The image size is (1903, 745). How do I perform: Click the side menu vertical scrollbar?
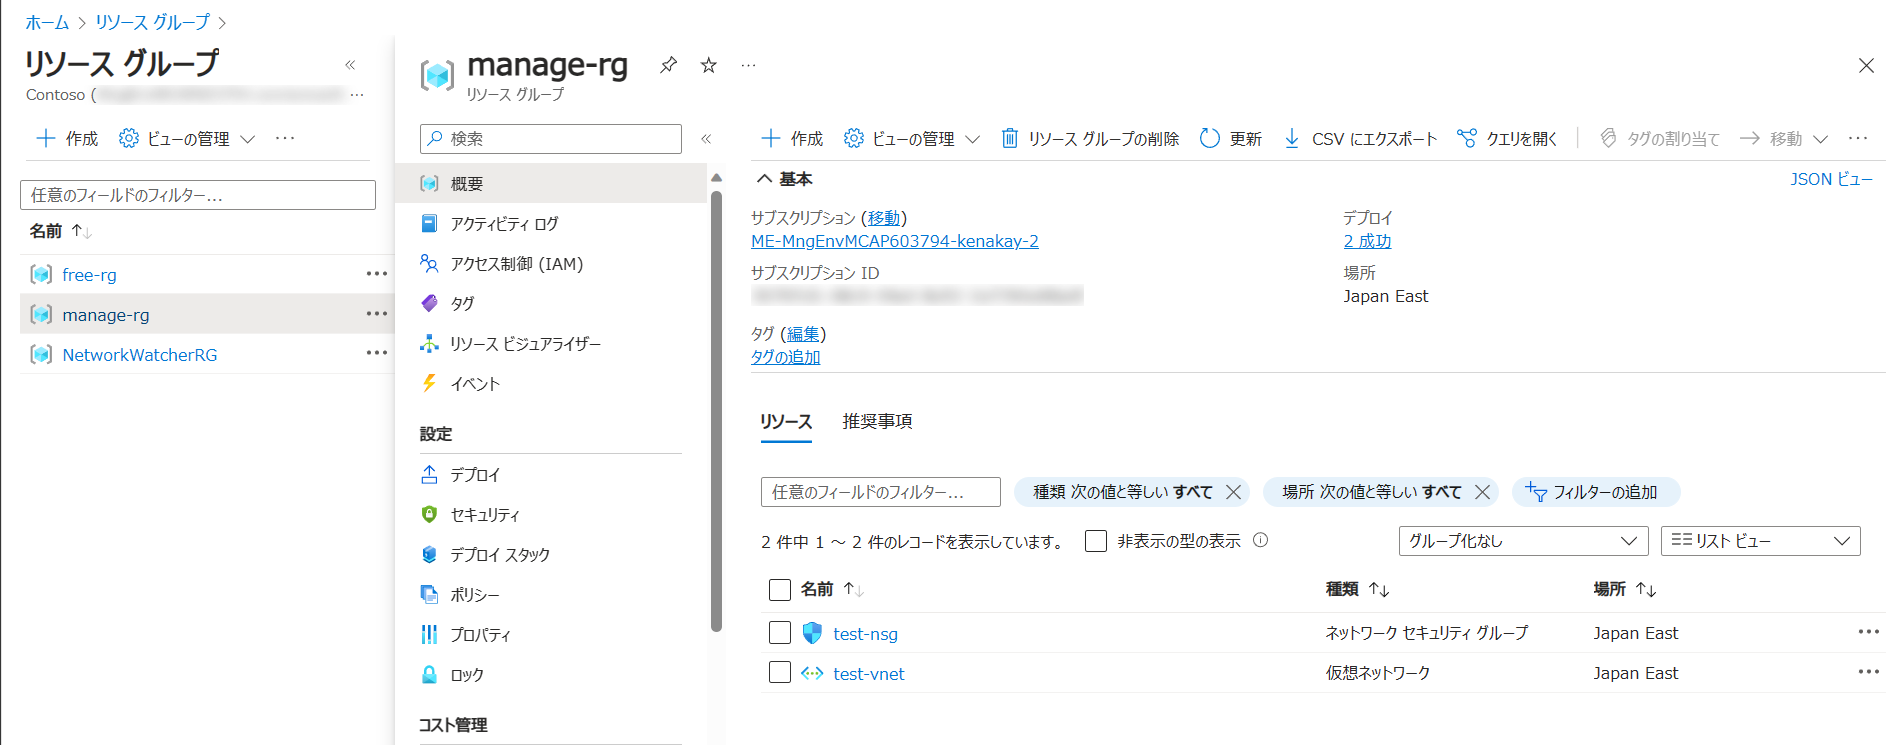click(x=716, y=410)
